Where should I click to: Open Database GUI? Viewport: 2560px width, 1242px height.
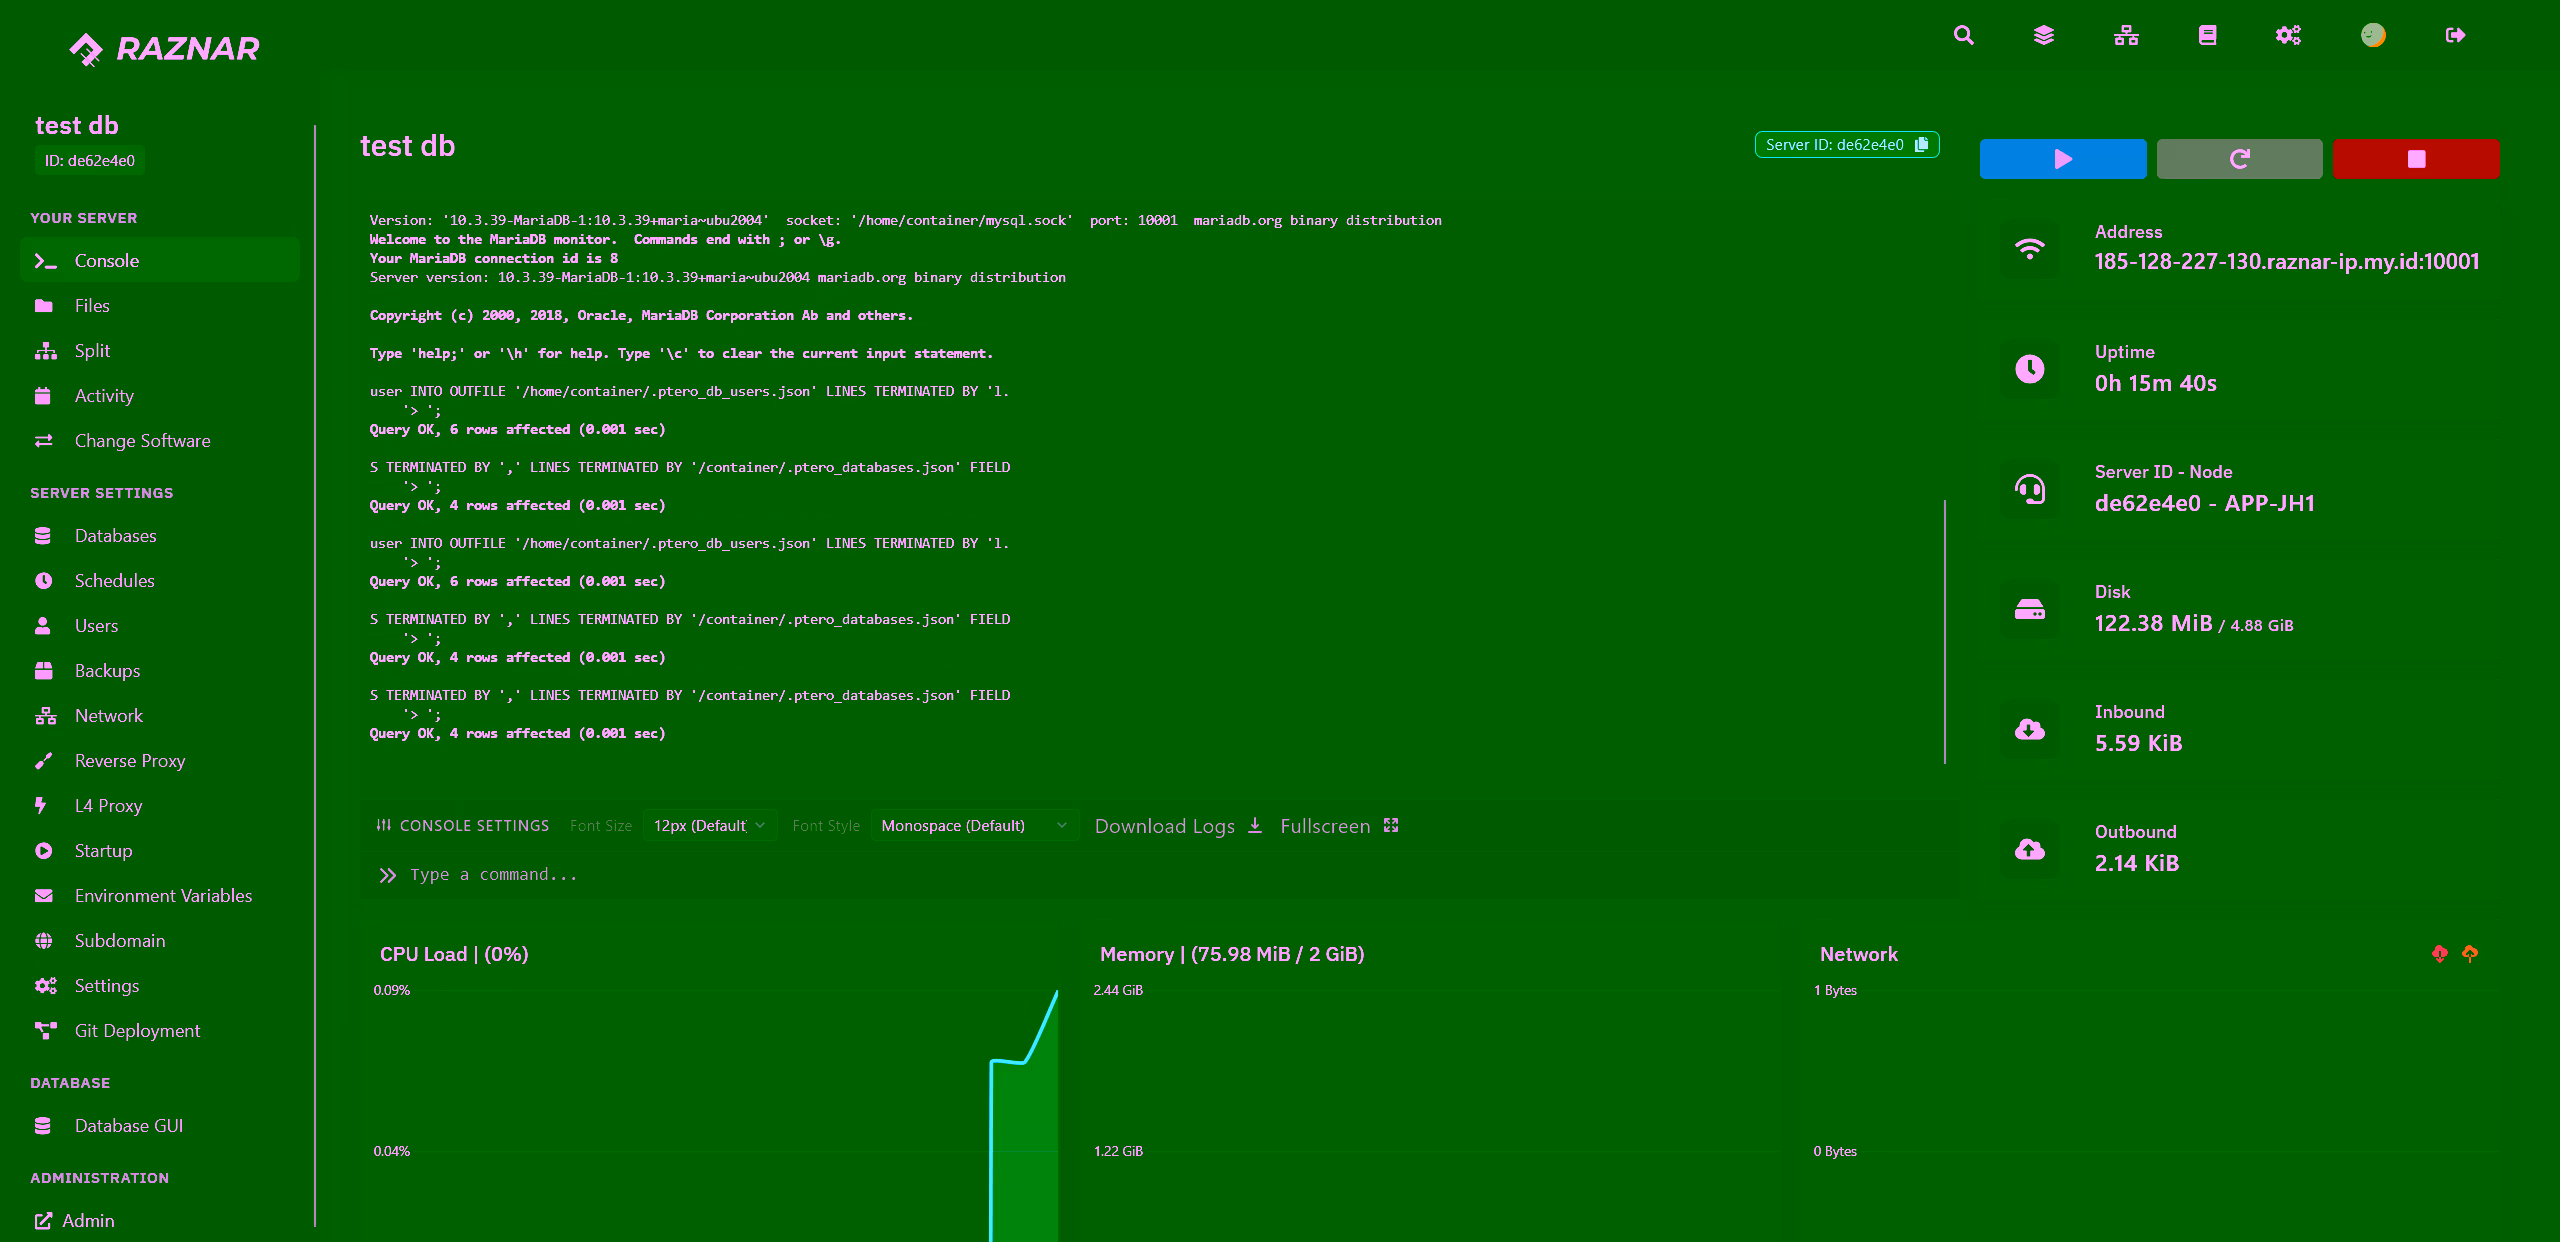point(160,1125)
